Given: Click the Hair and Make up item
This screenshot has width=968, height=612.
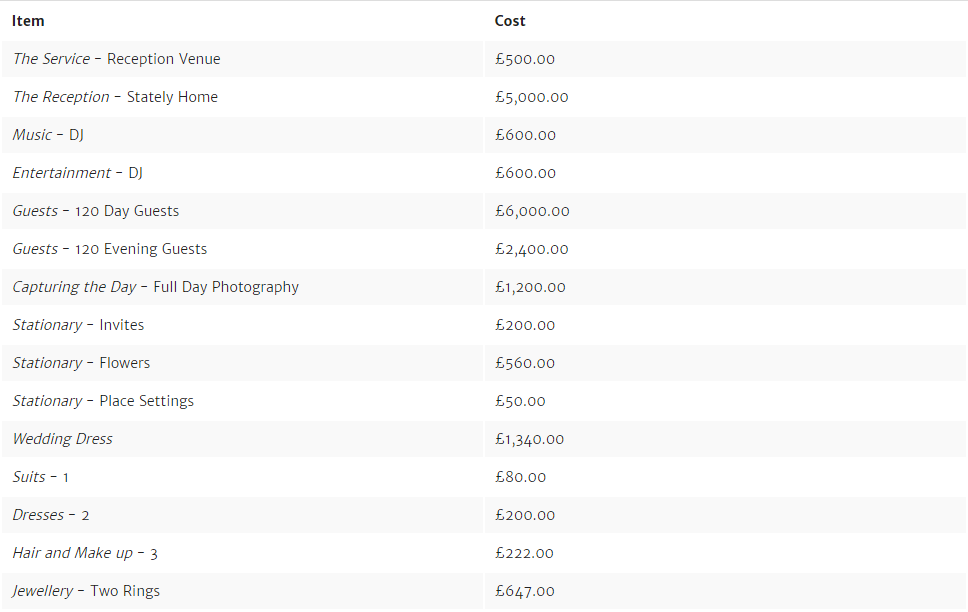Looking at the screenshot, I should (85, 553).
